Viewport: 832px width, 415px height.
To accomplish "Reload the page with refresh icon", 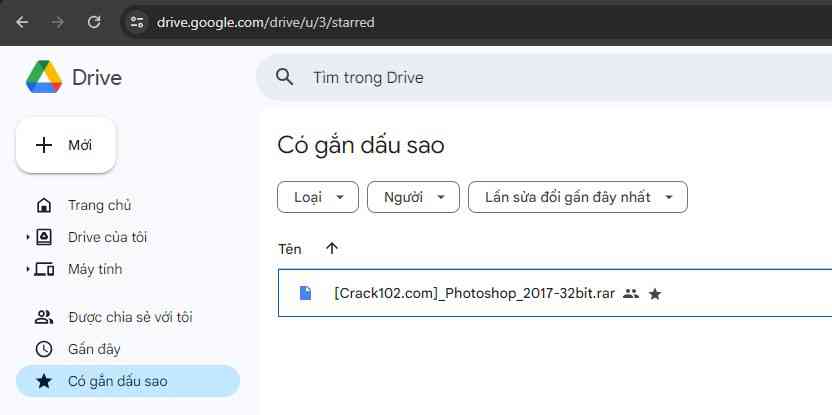I will (94, 22).
